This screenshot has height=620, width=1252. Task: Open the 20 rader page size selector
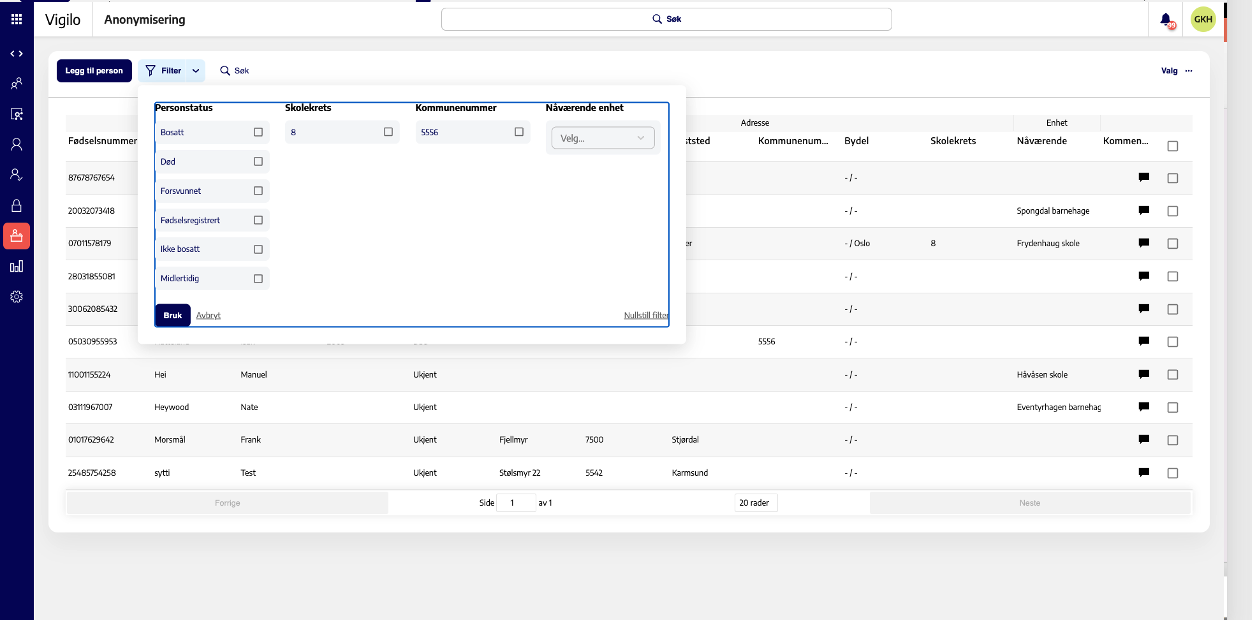[x=757, y=503]
